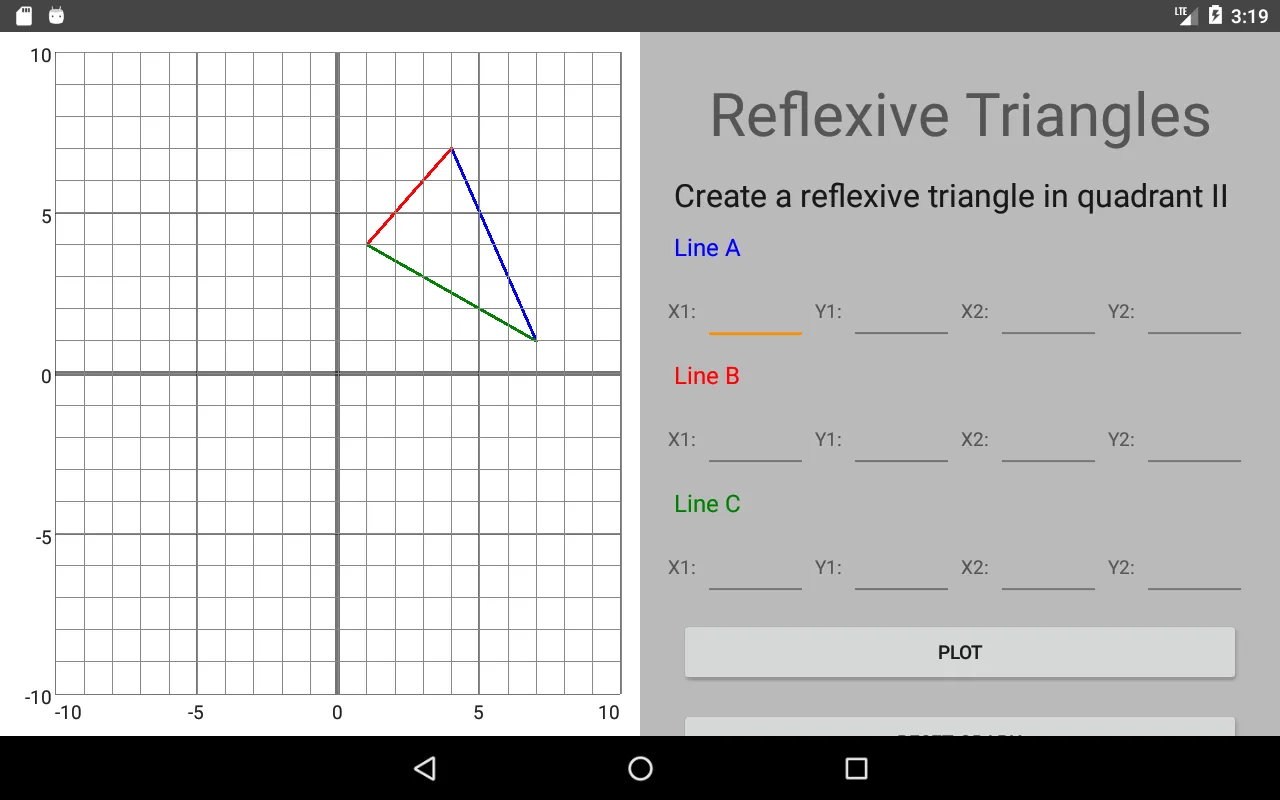Focus Line A Y2 input field
The image size is (1280, 800).
point(1194,312)
